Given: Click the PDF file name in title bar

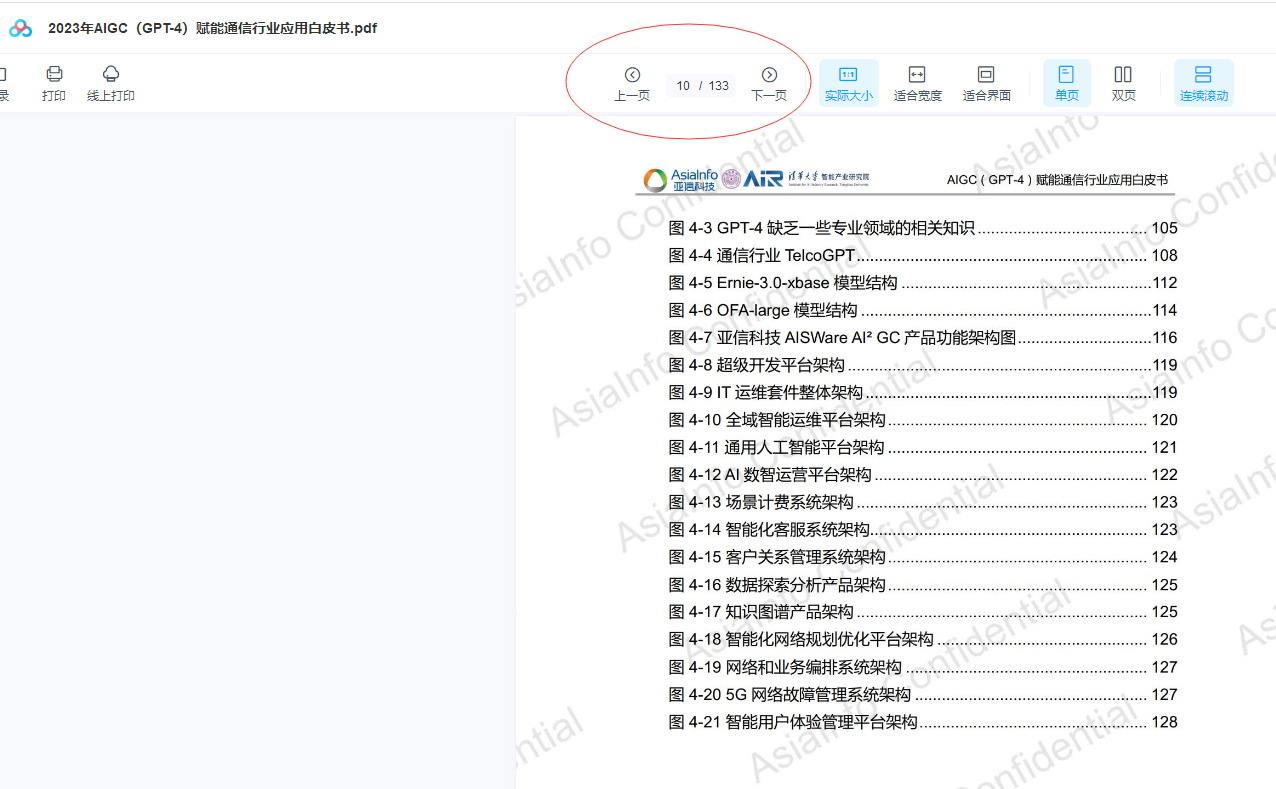Looking at the screenshot, I should tap(212, 29).
